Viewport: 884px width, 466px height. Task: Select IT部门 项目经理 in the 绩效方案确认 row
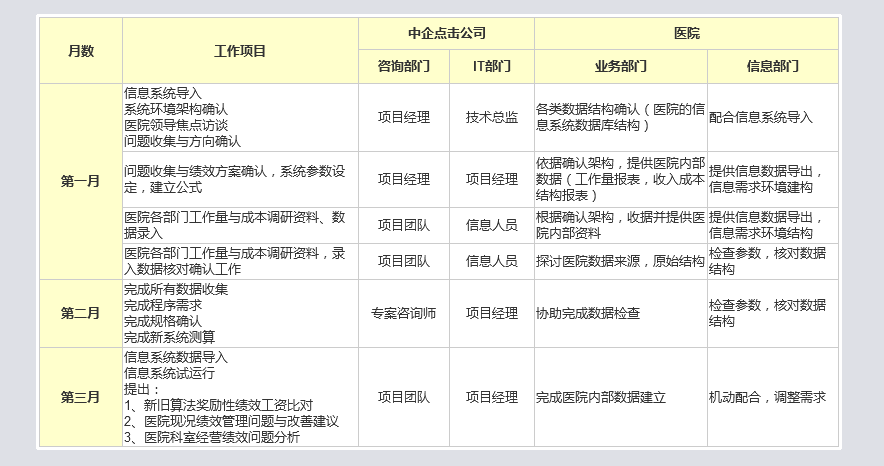pos(492,179)
